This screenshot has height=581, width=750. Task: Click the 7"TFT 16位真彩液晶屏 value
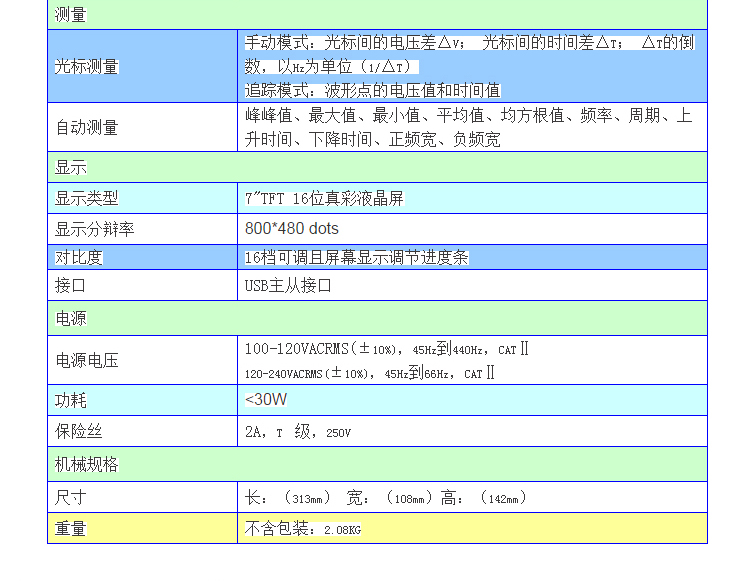[325, 198]
